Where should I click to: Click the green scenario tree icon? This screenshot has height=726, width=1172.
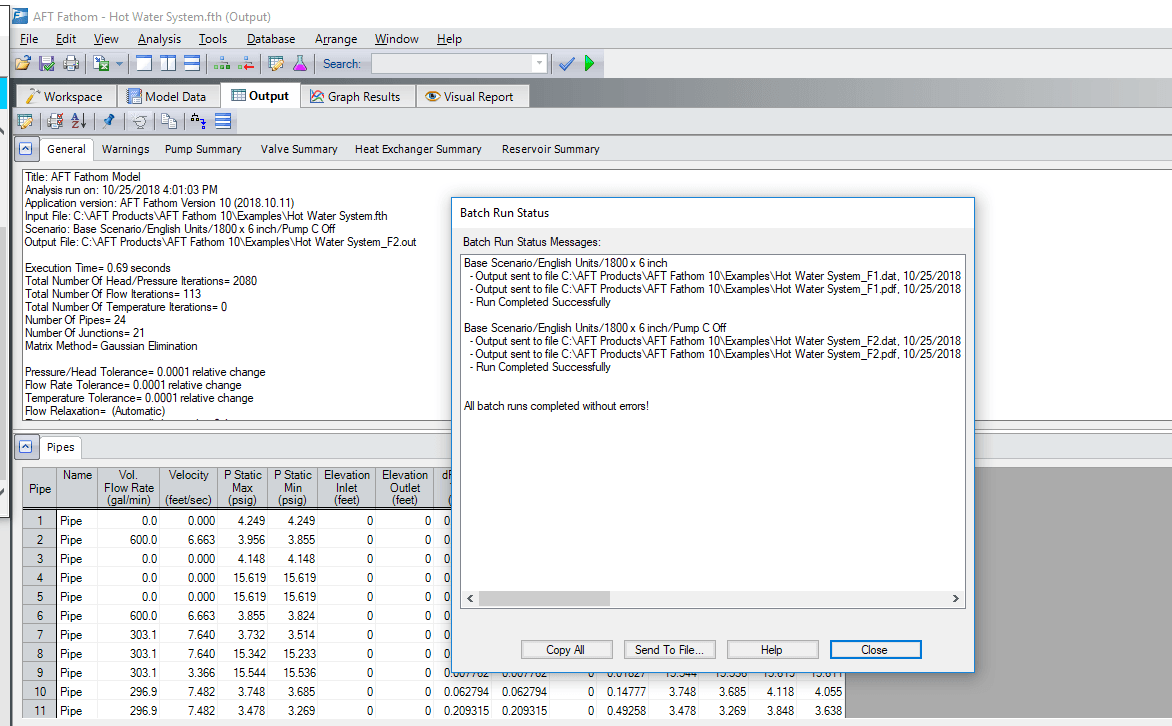pyautogui.click(x=222, y=64)
